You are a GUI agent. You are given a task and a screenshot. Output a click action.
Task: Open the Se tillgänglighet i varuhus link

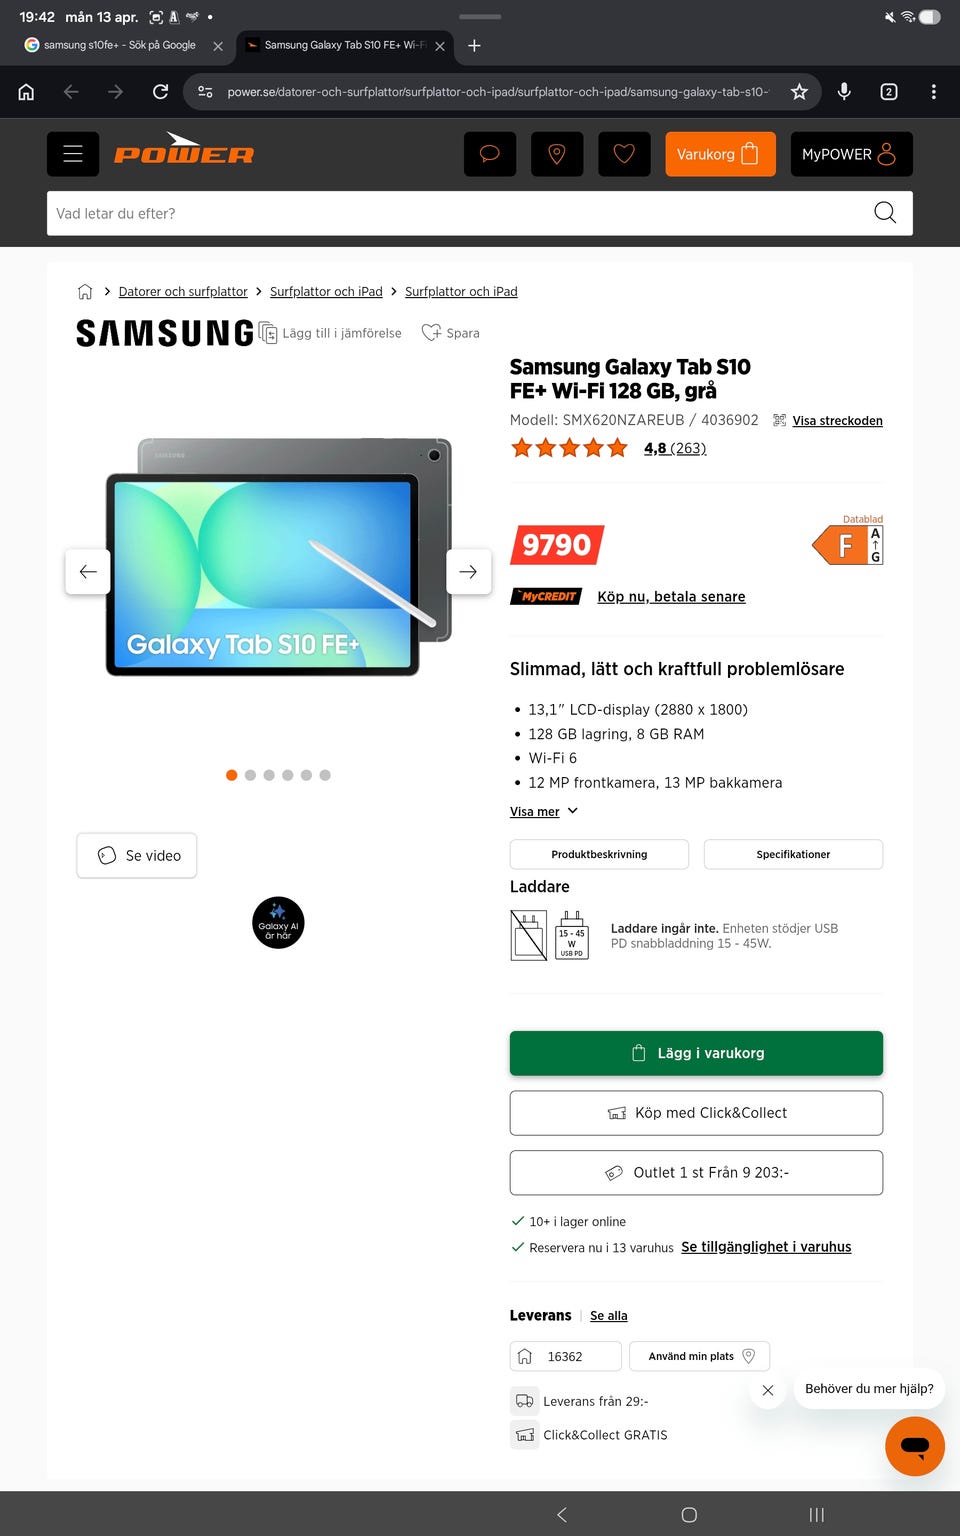click(x=766, y=1247)
